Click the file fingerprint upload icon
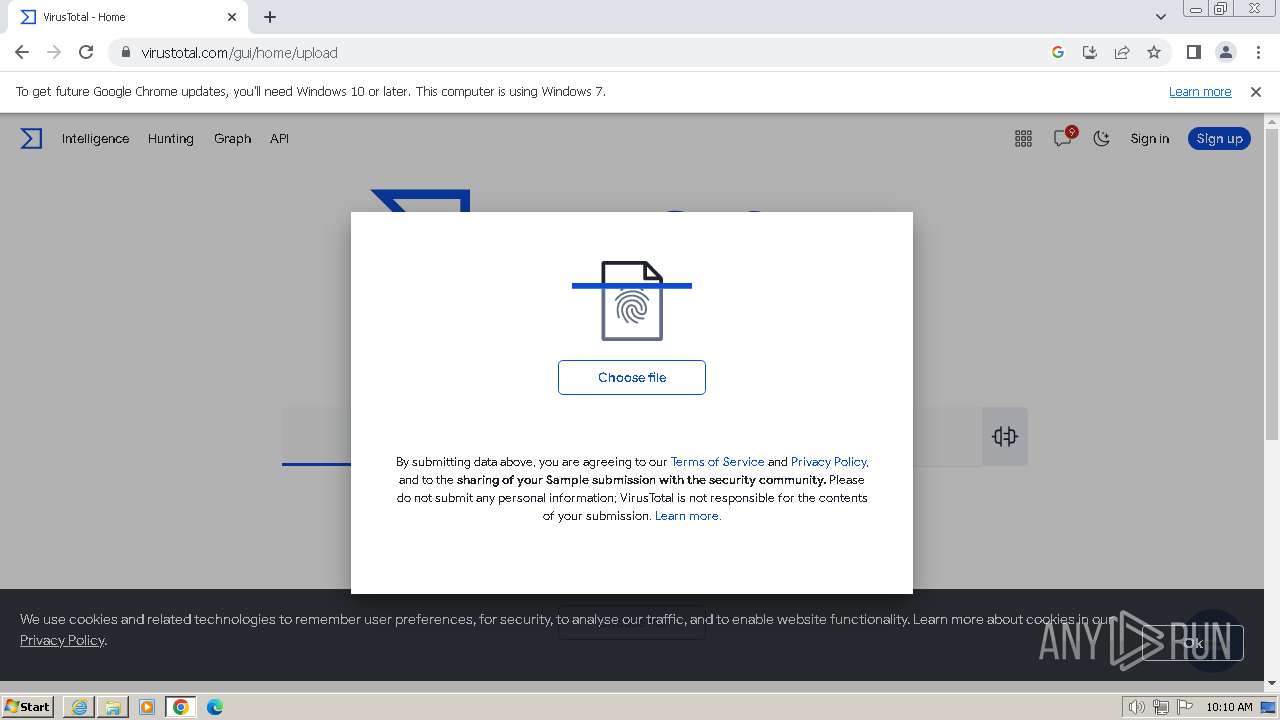1280x720 pixels. 632,300
